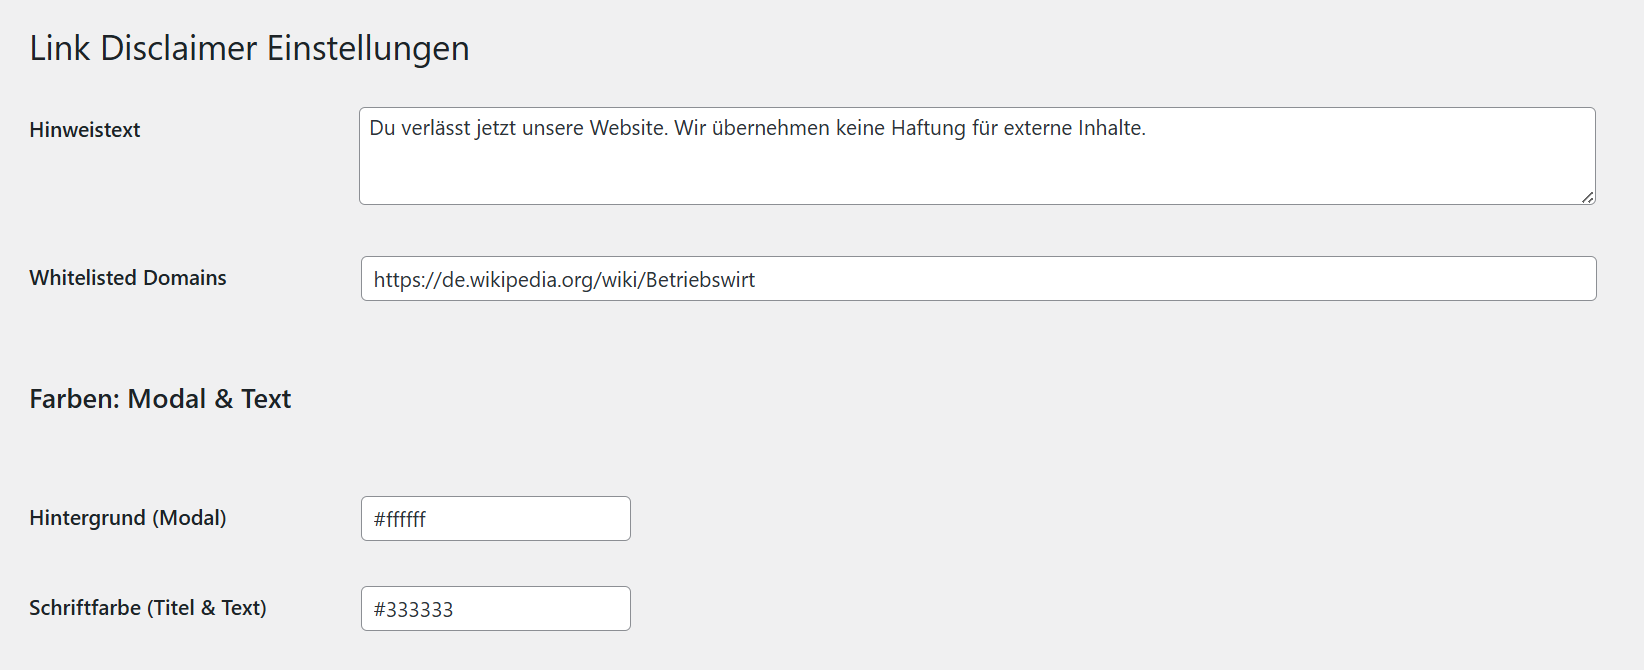Click the Link Disclaimer Einstellungen heading
This screenshot has height=670, width=1644.
click(x=249, y=48)
